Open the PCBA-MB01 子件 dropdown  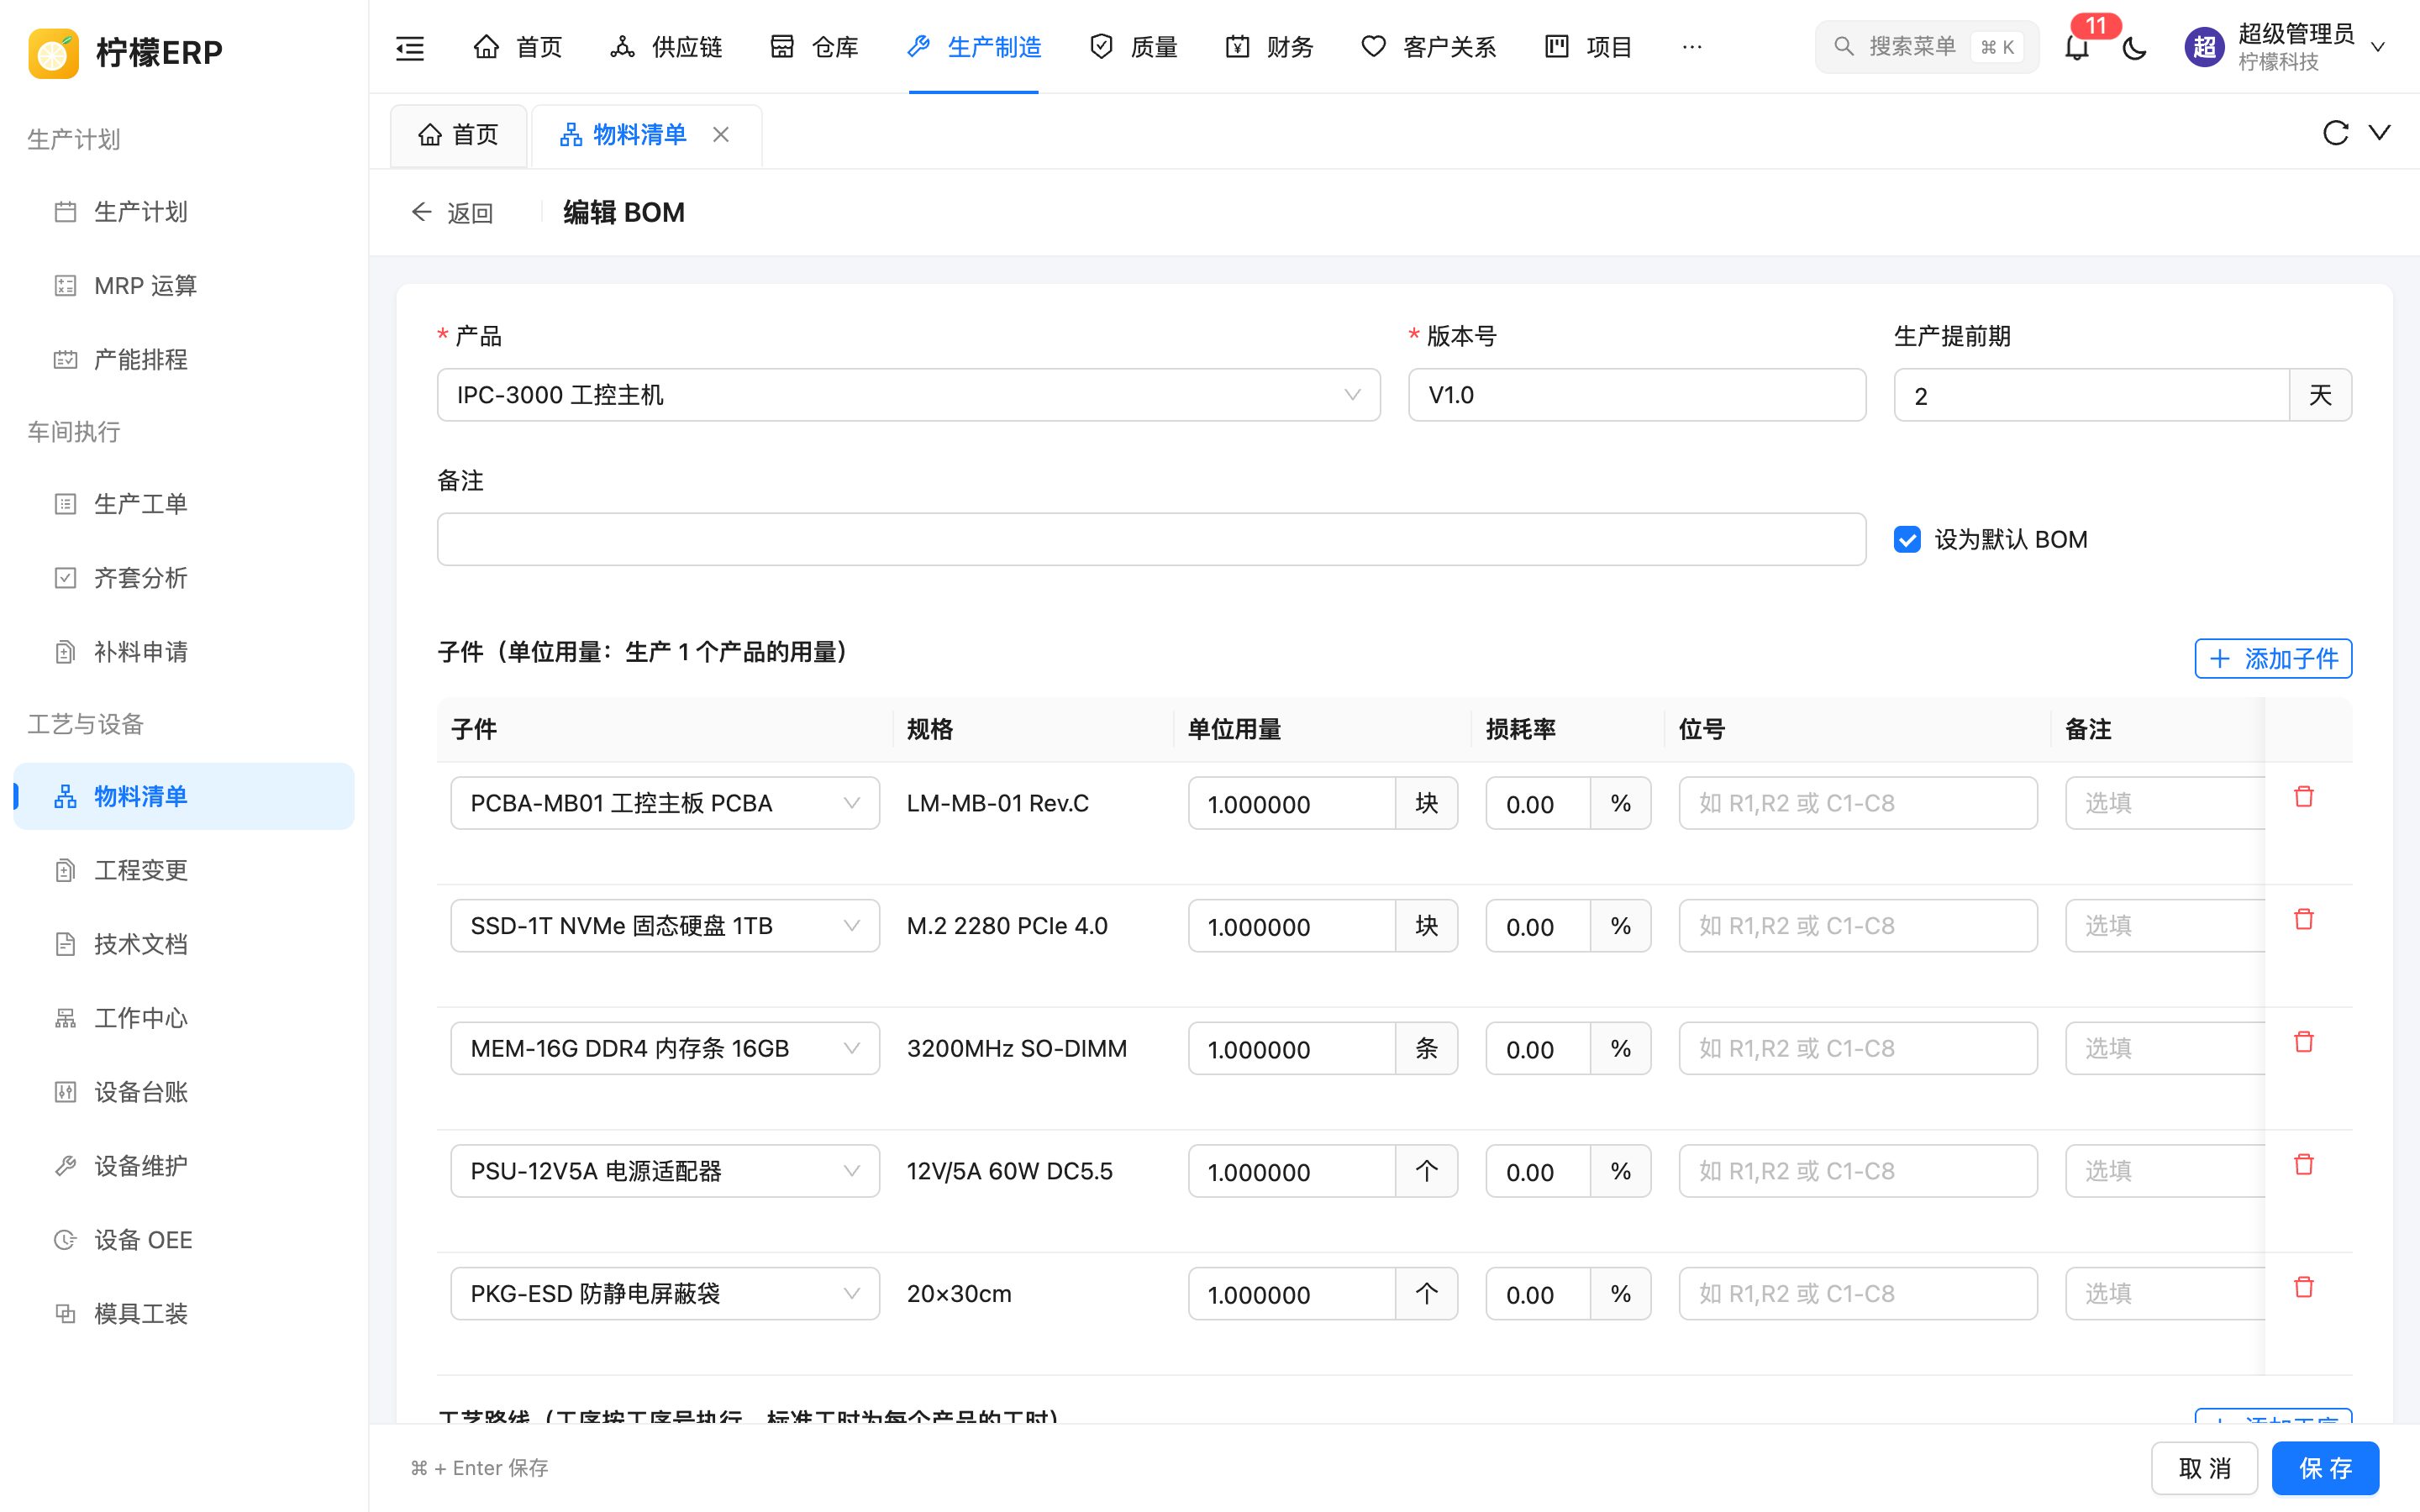coord(665,803)
